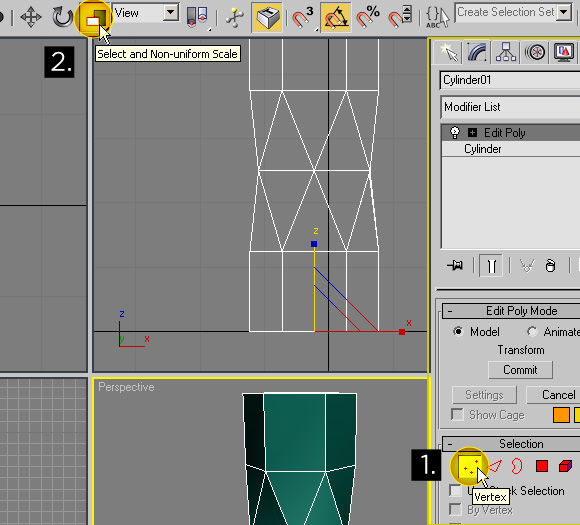Enable the By Vertex checkbox
Viewport: 580px width, 525px height.
pos(455,509)
